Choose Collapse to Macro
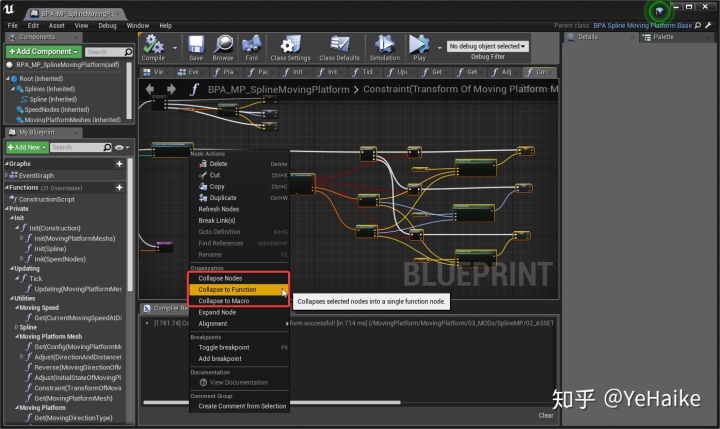 [239, 301]
